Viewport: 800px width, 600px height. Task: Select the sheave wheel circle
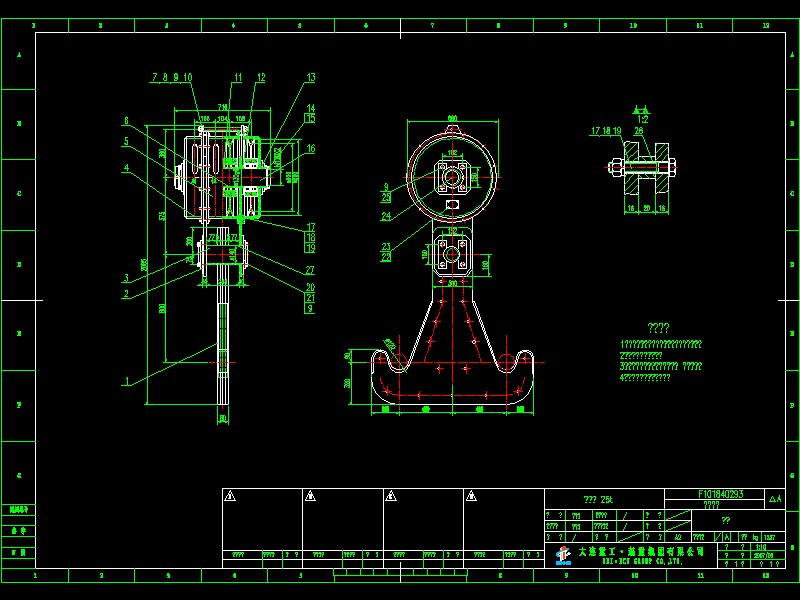453,177
